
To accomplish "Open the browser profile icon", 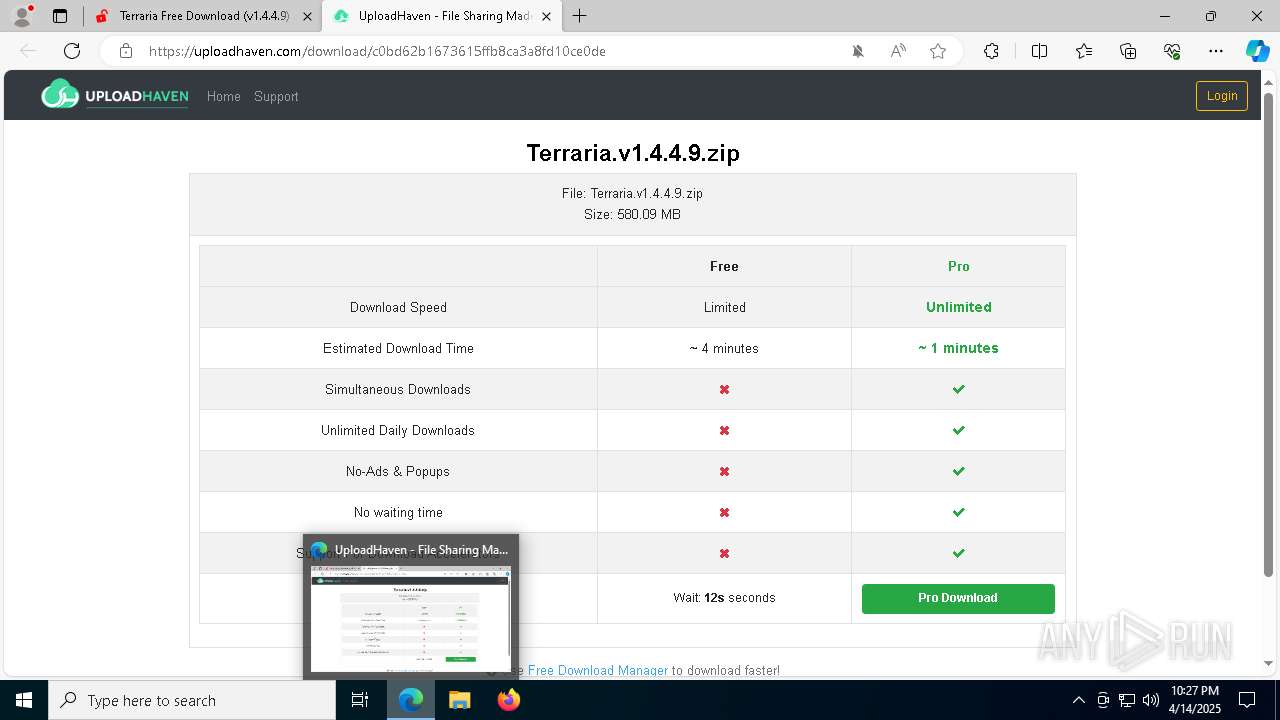I will [22, 16].
